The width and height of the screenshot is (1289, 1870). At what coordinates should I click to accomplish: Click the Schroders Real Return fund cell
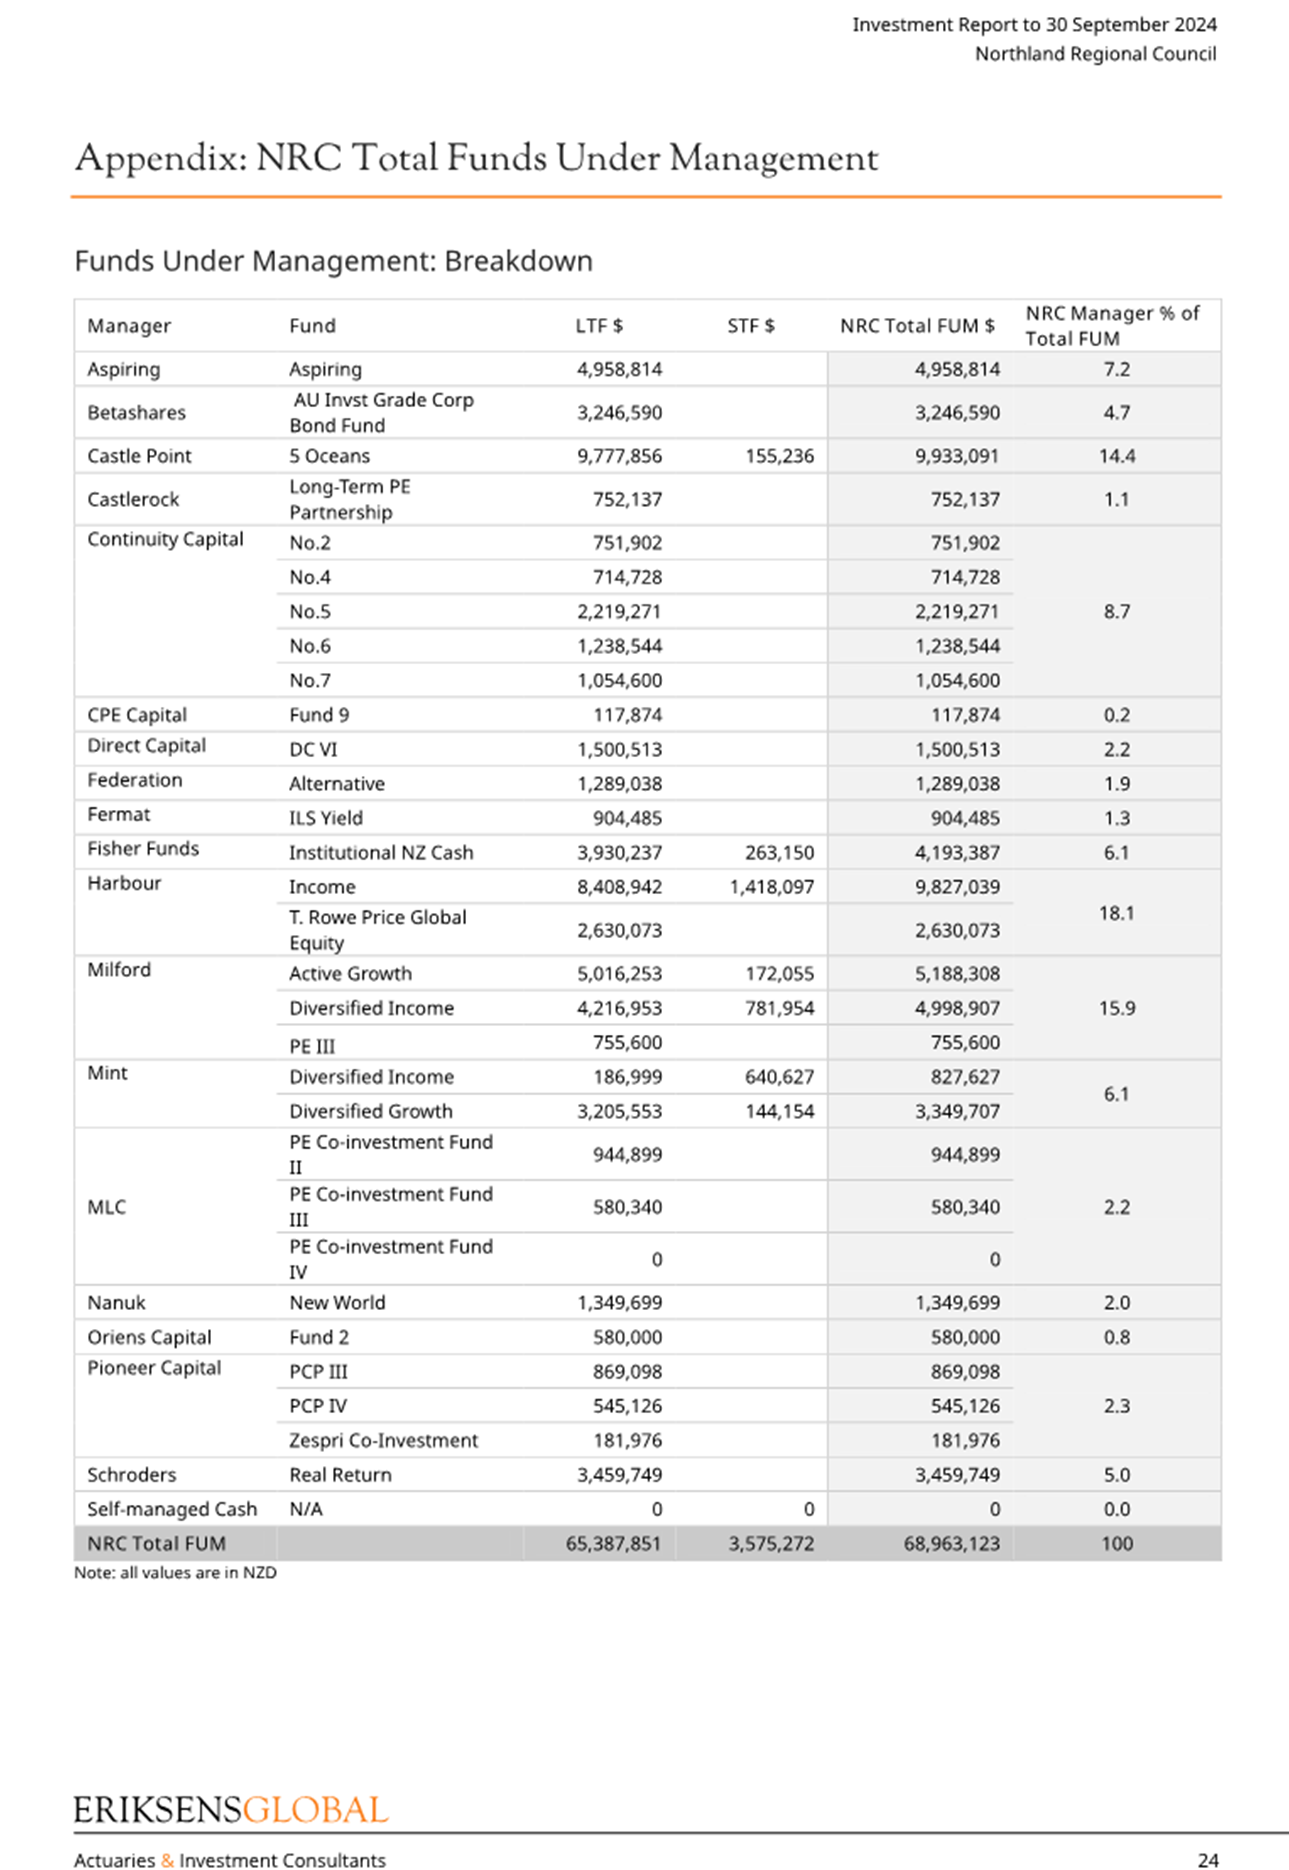pos(340,1475)
